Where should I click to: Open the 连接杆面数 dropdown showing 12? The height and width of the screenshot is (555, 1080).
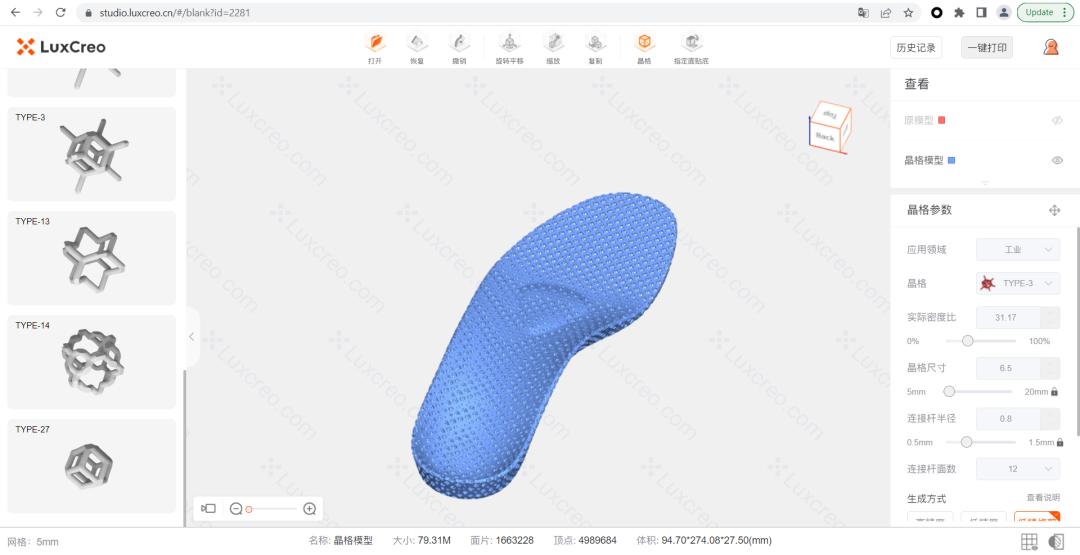pos(1017,469)
